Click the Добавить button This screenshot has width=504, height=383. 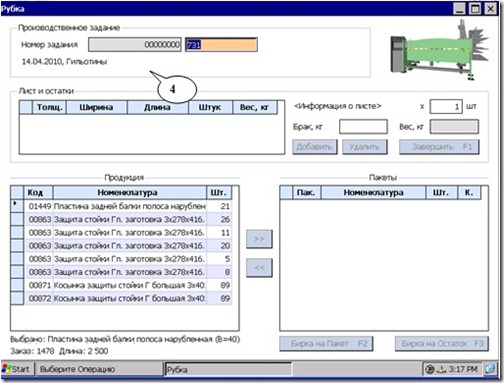click(315, 147)
